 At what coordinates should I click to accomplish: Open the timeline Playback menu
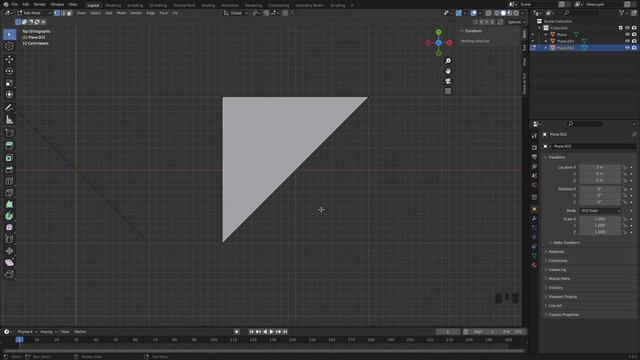[x=27, y=332]
